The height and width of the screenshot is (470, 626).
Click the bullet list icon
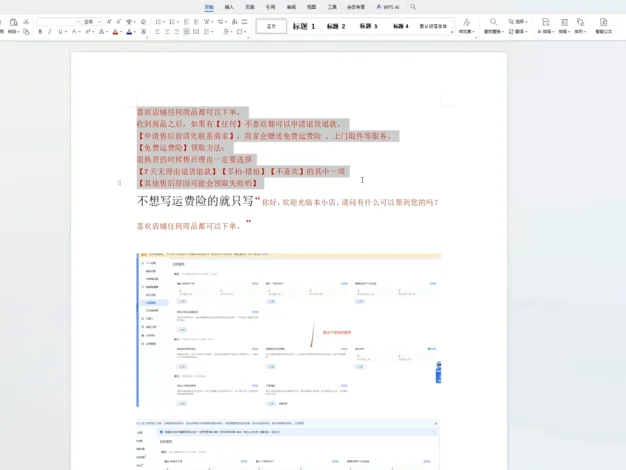tap(158, 22)
